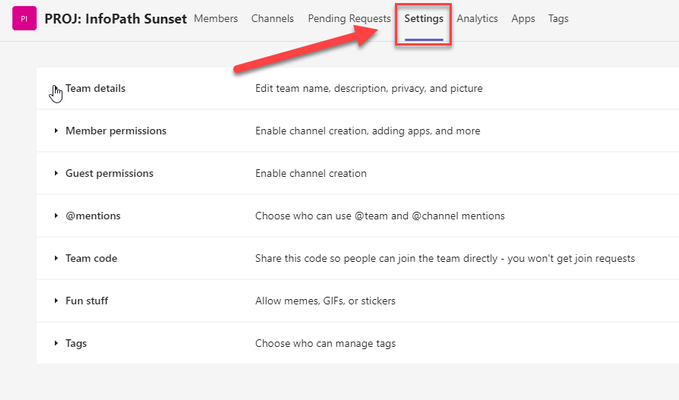Go to the Pending Requests tab
The image size is (679, 400).
point(349,19)
